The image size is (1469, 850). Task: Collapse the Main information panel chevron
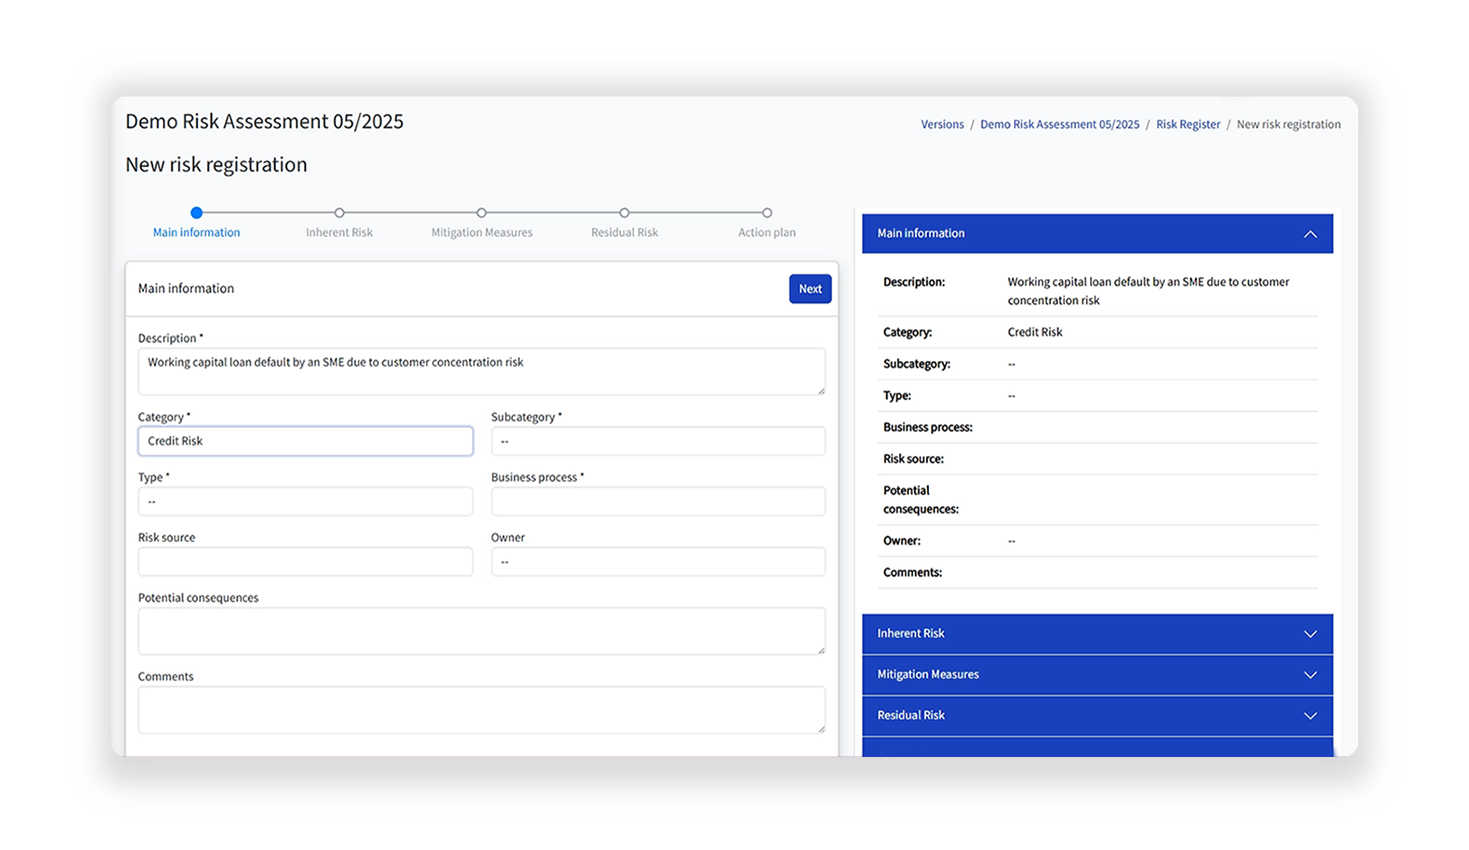[x=1309, y=234]
